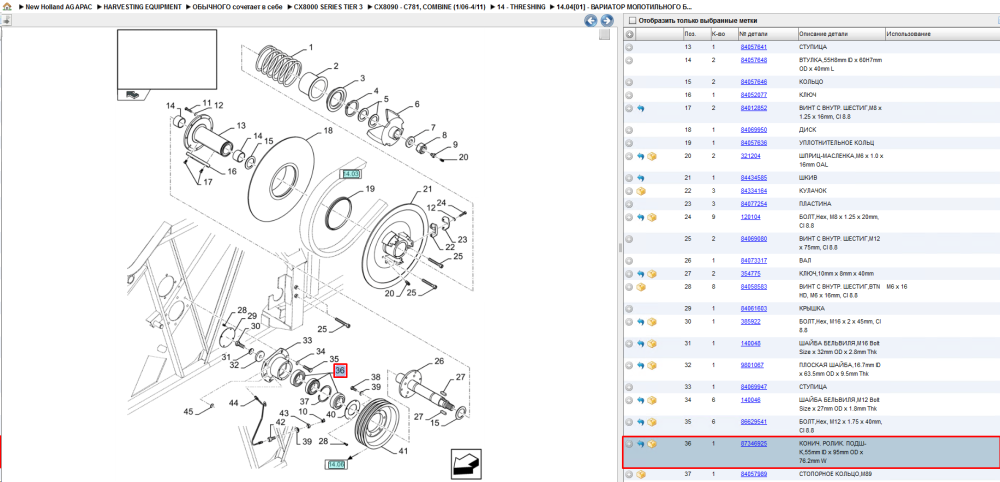Click the box icon in row 37

tap(641, 474)
